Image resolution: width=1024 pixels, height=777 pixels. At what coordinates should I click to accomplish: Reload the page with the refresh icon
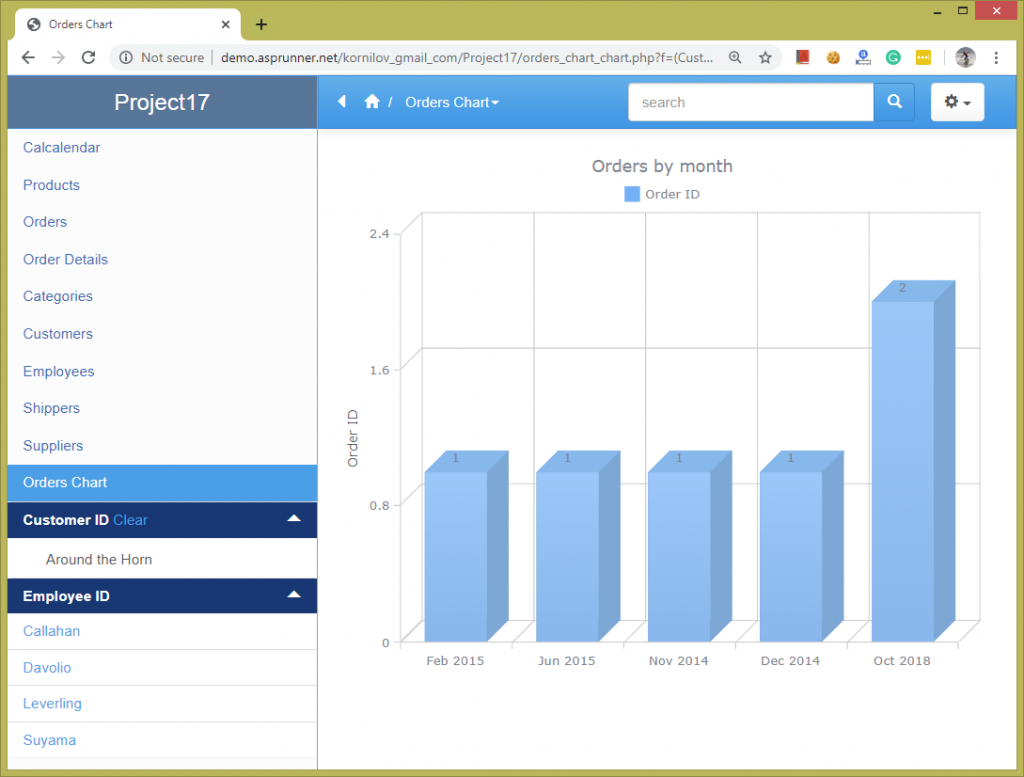86,57
